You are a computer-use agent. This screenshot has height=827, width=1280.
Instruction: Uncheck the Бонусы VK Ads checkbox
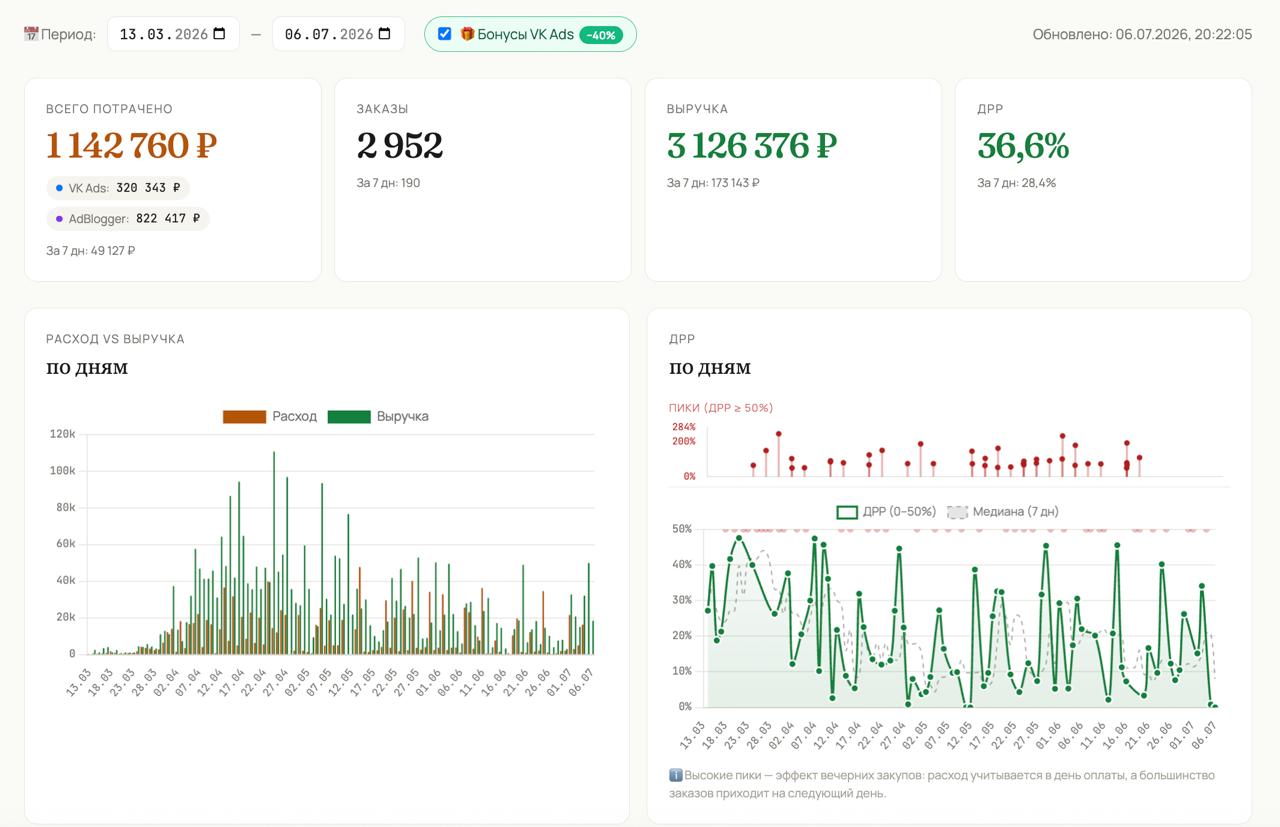point(444,34)
